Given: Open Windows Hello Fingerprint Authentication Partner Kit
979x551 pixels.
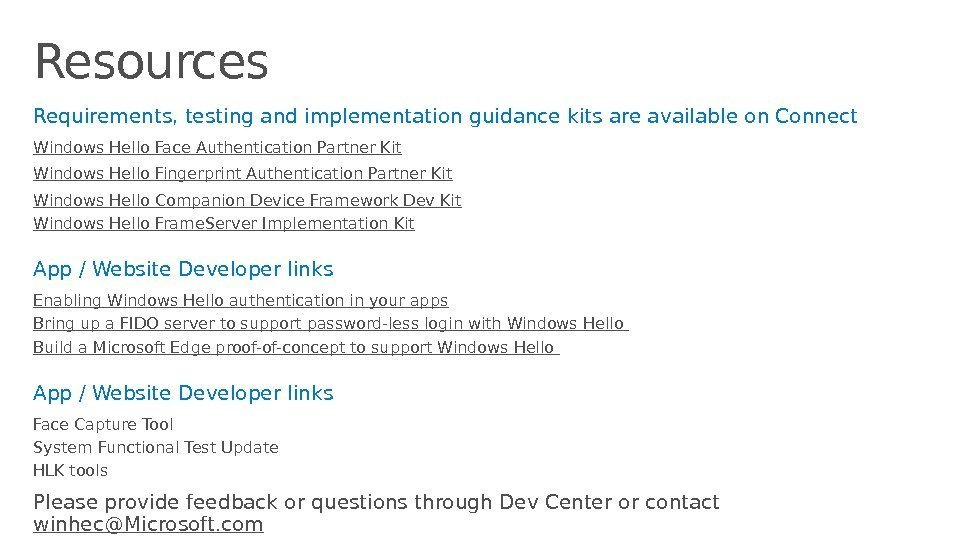Looking at the screenshot, I should 243,174.
